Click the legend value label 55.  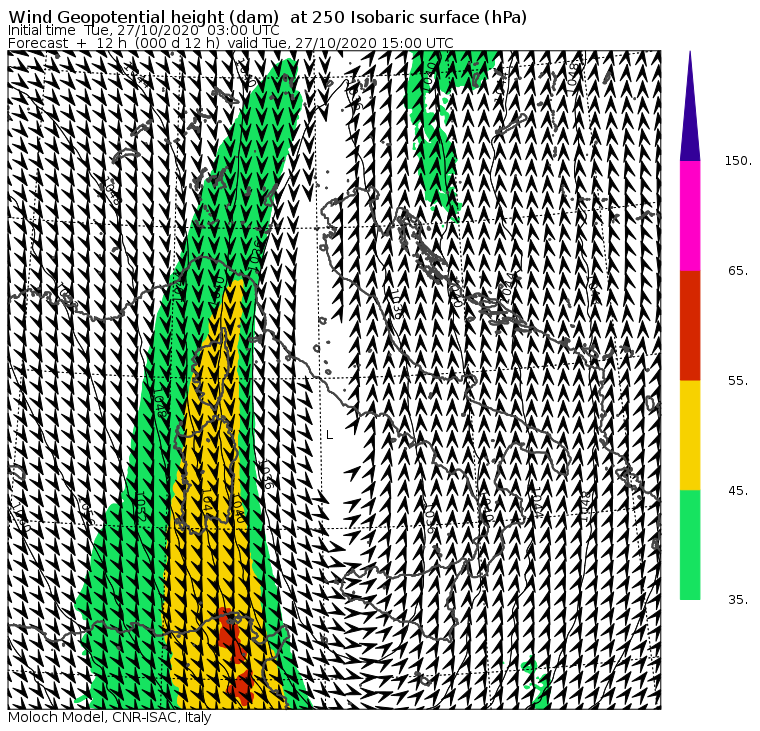coord(738,381)
